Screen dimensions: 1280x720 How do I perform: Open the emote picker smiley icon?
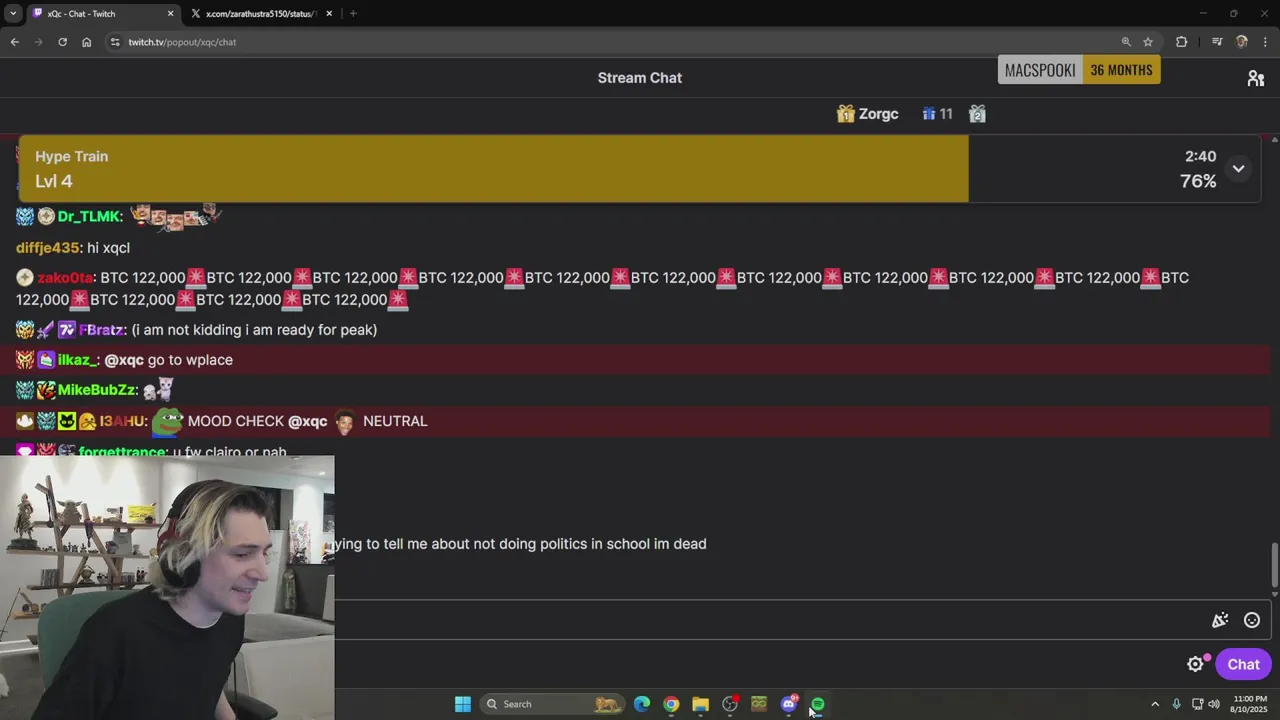click(1251, 620)
